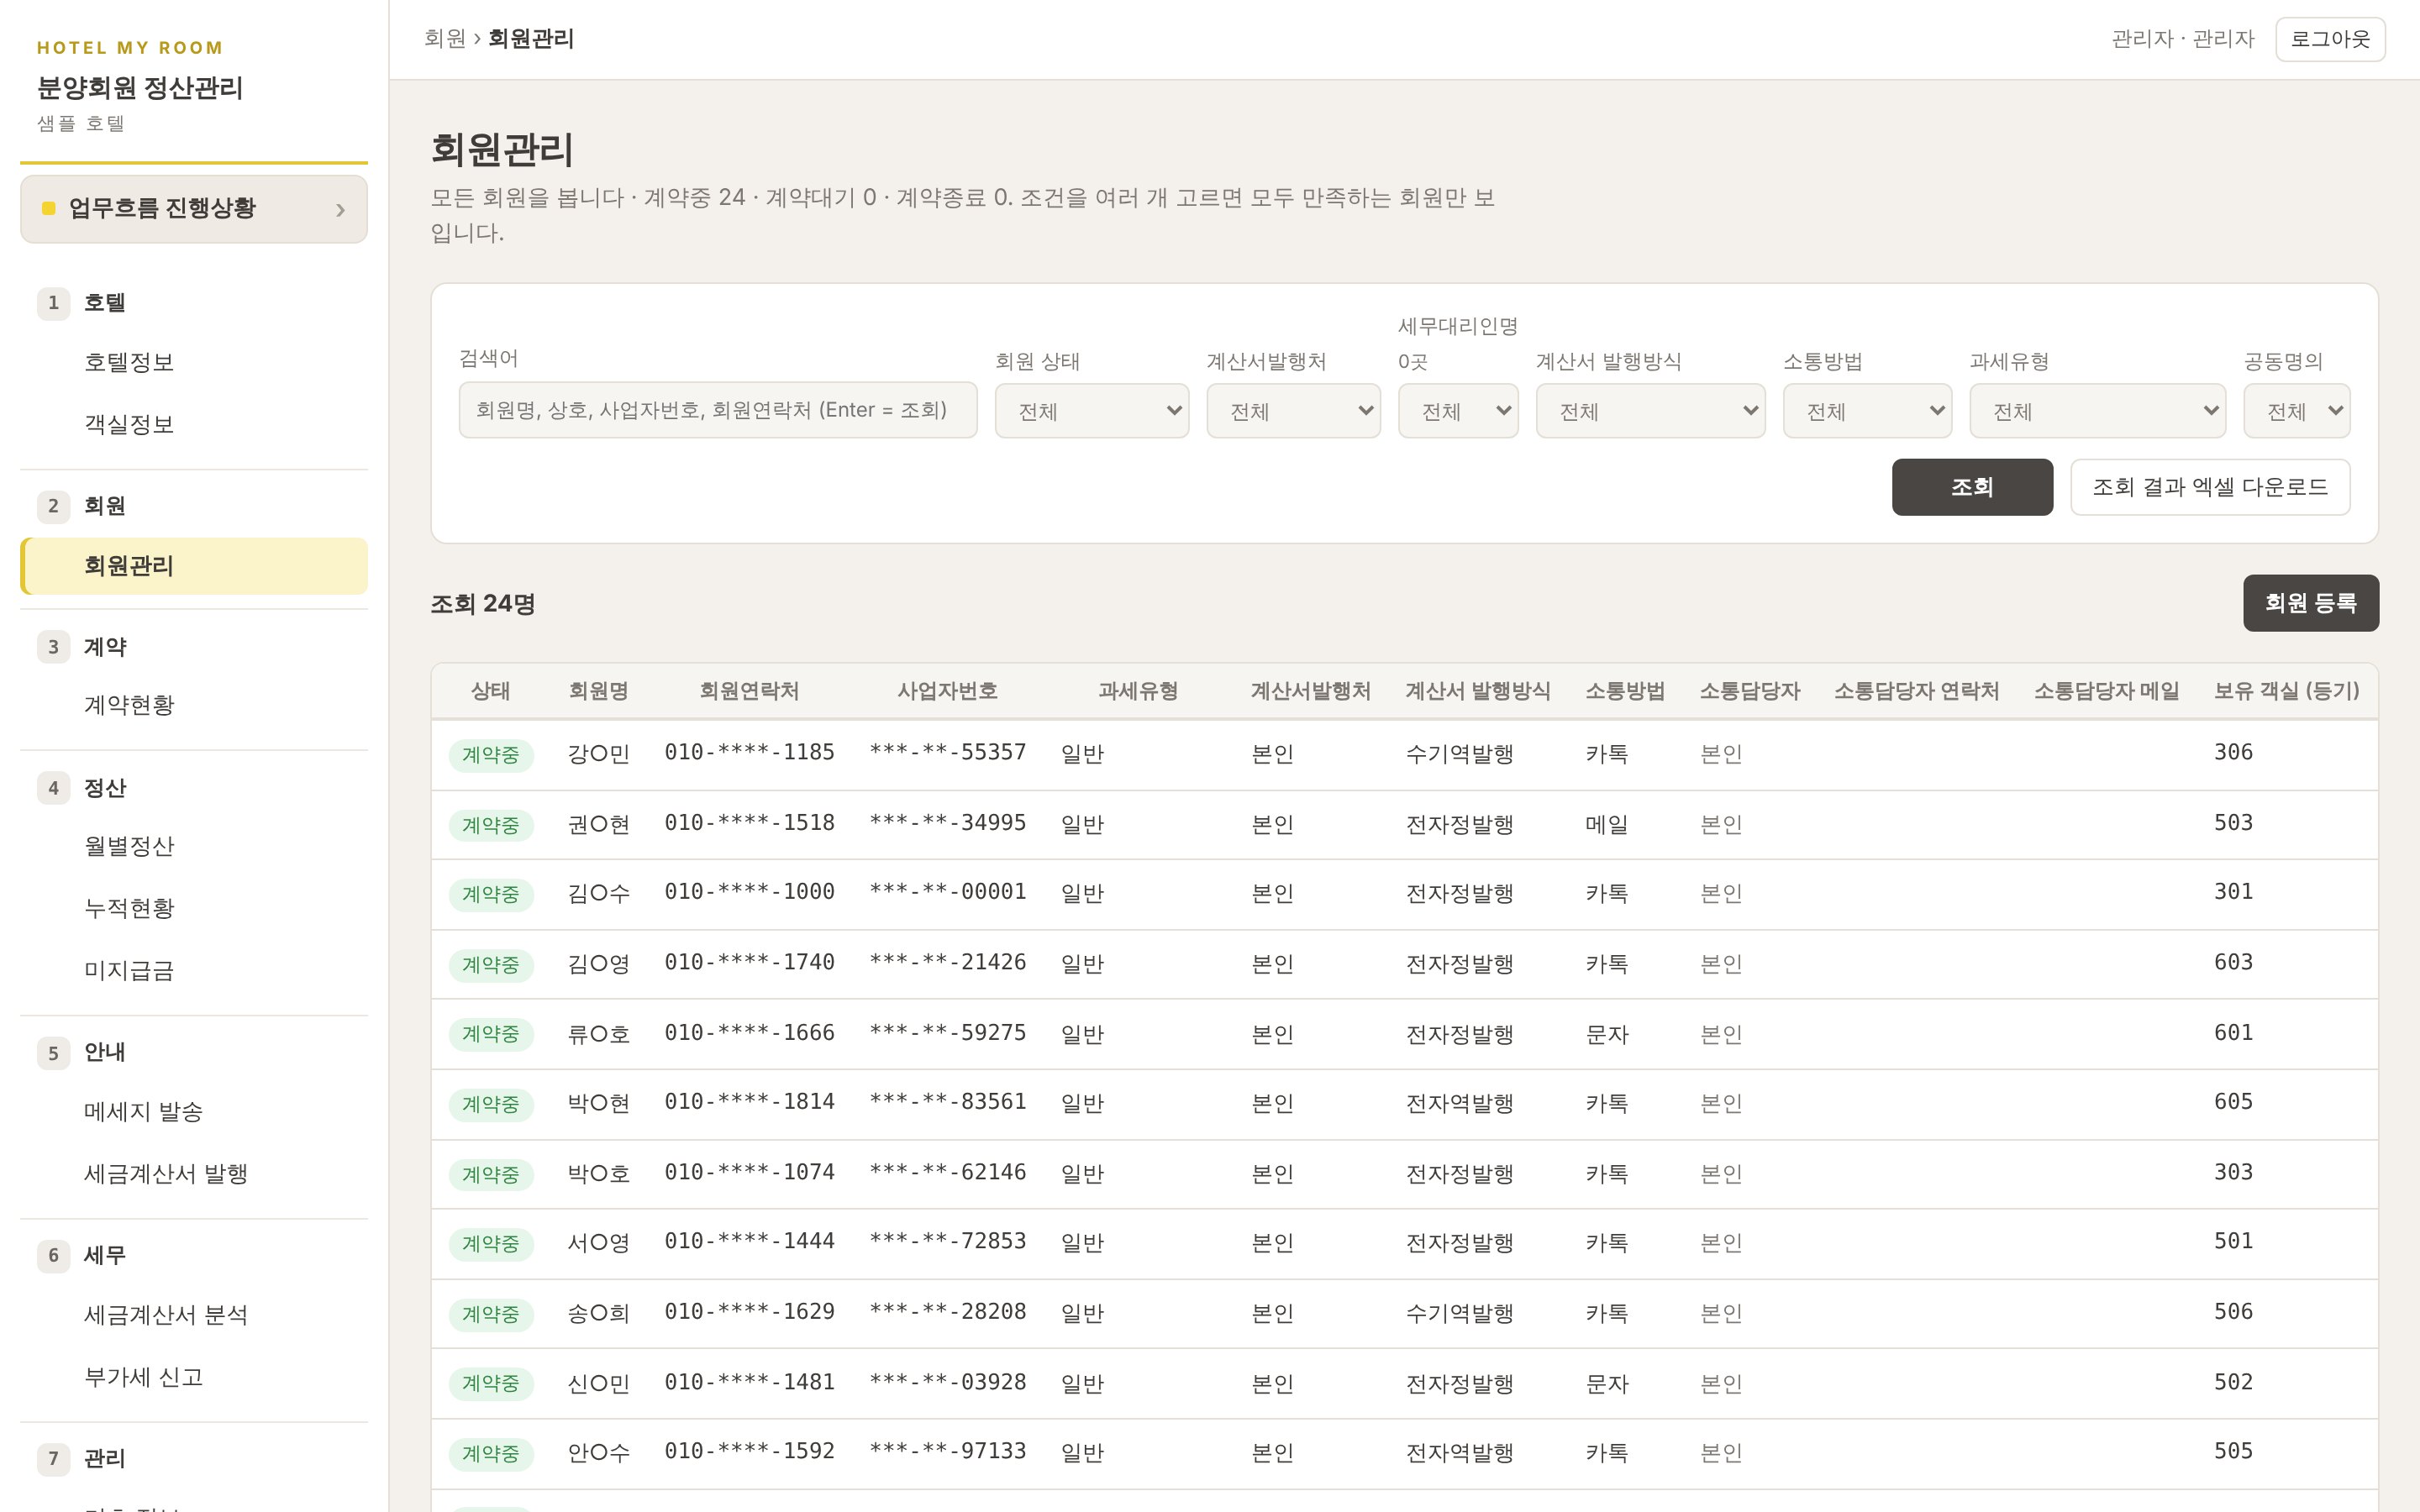
Task: Select 회원관리 in the sidebar
Action: 195,566
